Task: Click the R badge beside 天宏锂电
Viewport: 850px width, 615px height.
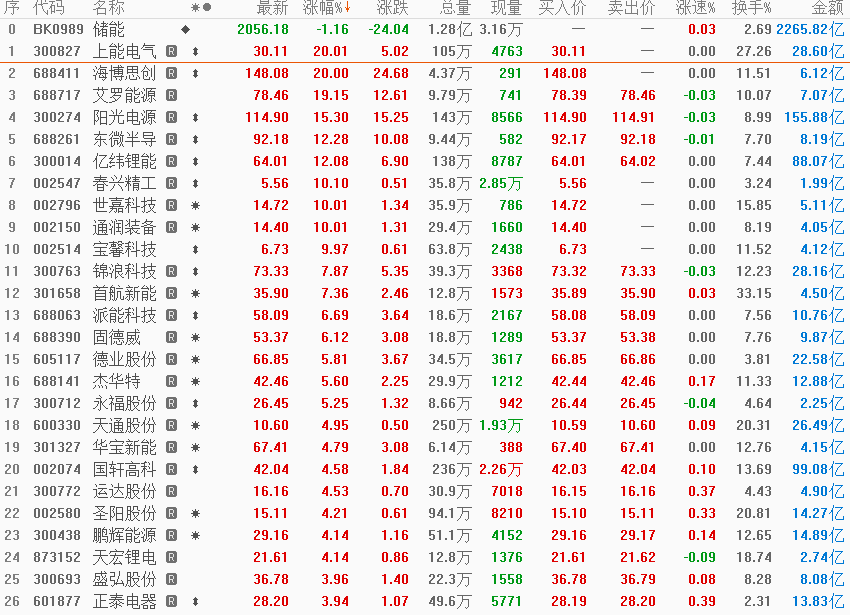Action: point(172,557)
